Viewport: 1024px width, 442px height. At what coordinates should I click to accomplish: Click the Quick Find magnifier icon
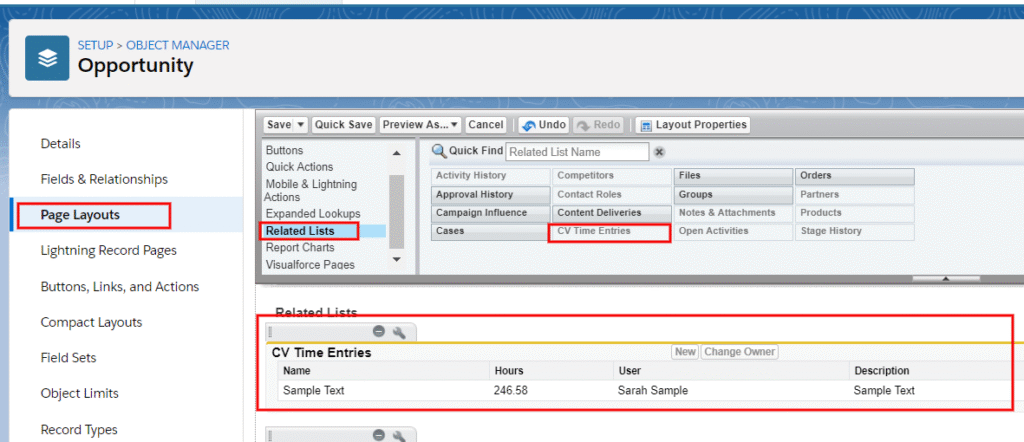point(438,152)
